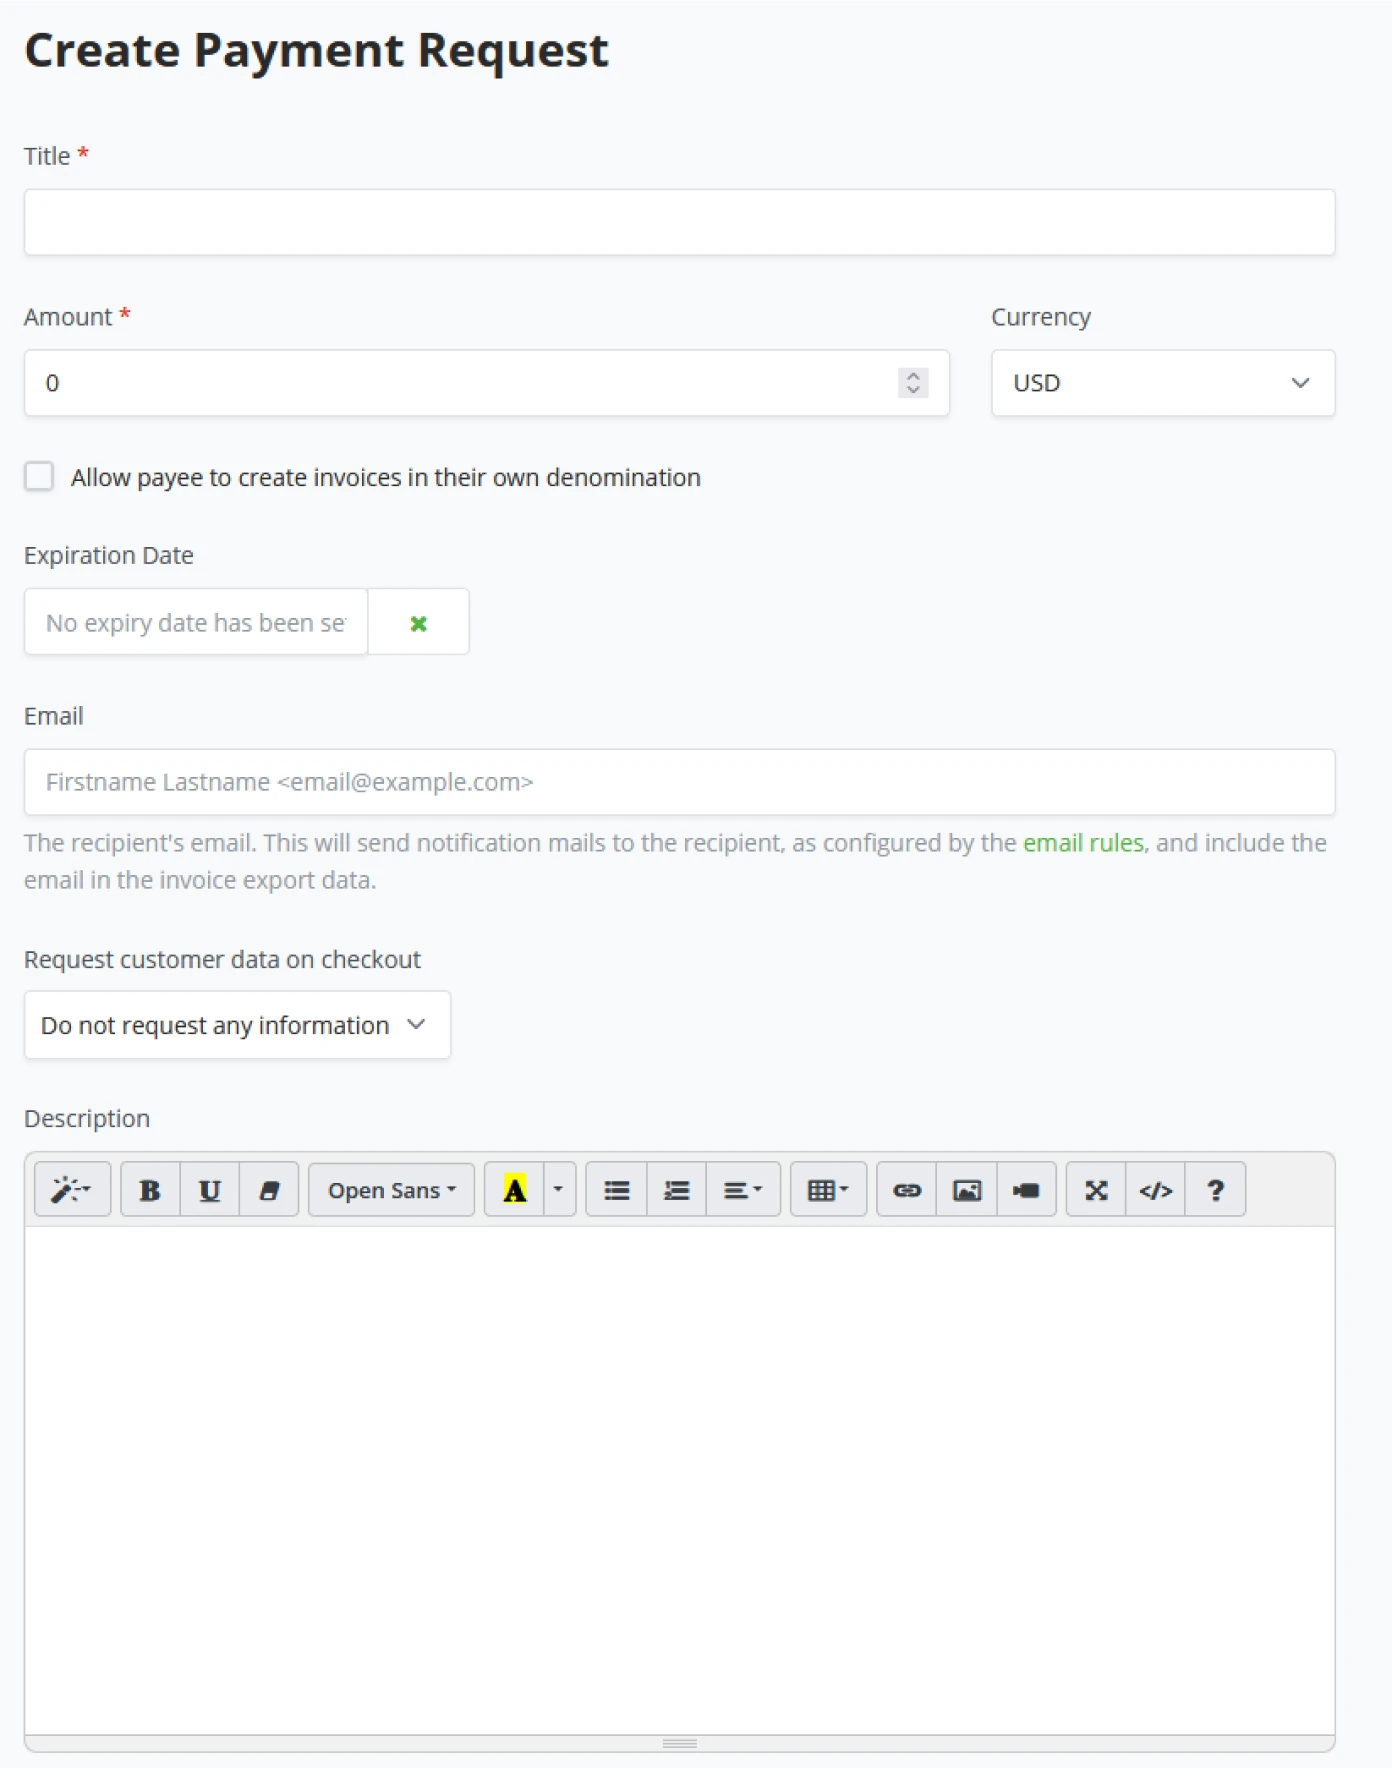
Task: Follow the email rules link
Action: pos(1083,843)
